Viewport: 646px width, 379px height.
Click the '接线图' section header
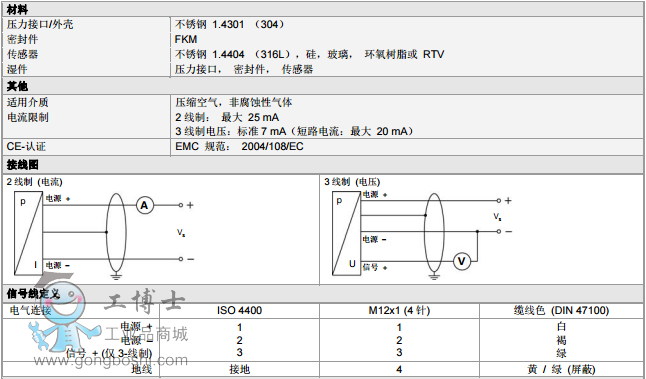tap(23, 165)
